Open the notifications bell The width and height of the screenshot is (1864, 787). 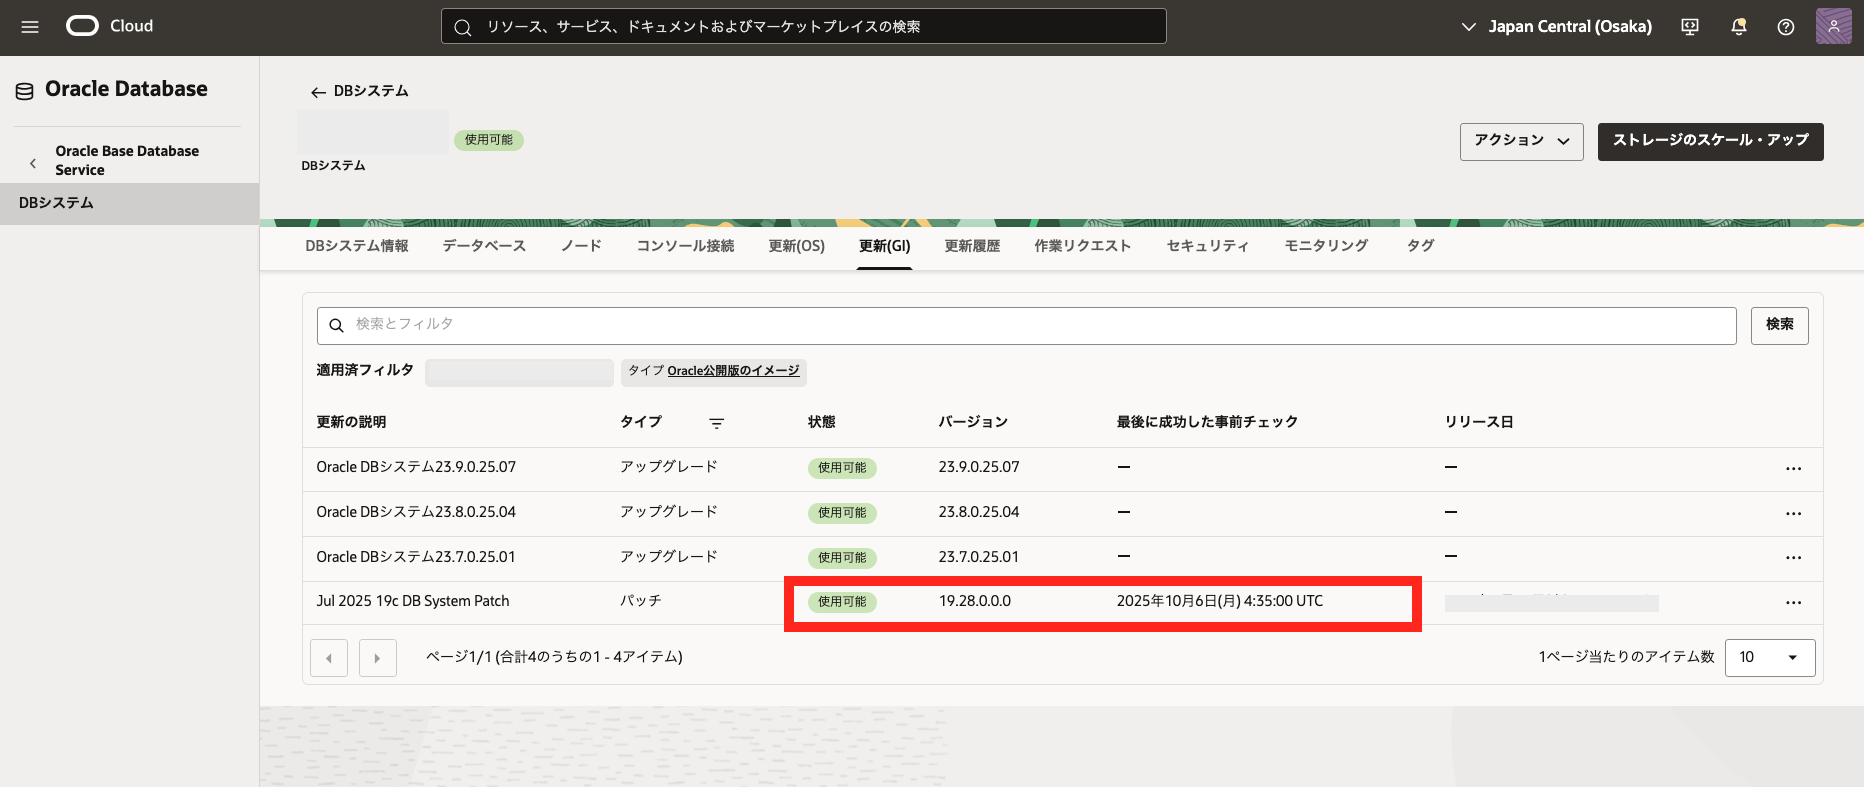pyautogui.click(x=1738, y=27)
